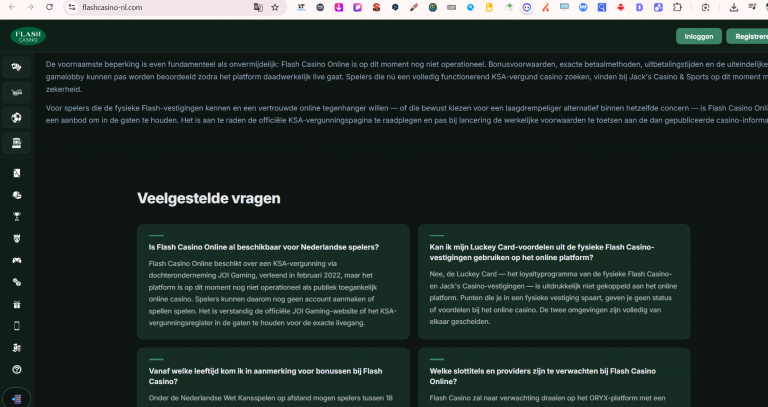Open the gift box promotions icon
This screenshot has width=768, height=407.
pyautogui.click(x=17, y=304)
